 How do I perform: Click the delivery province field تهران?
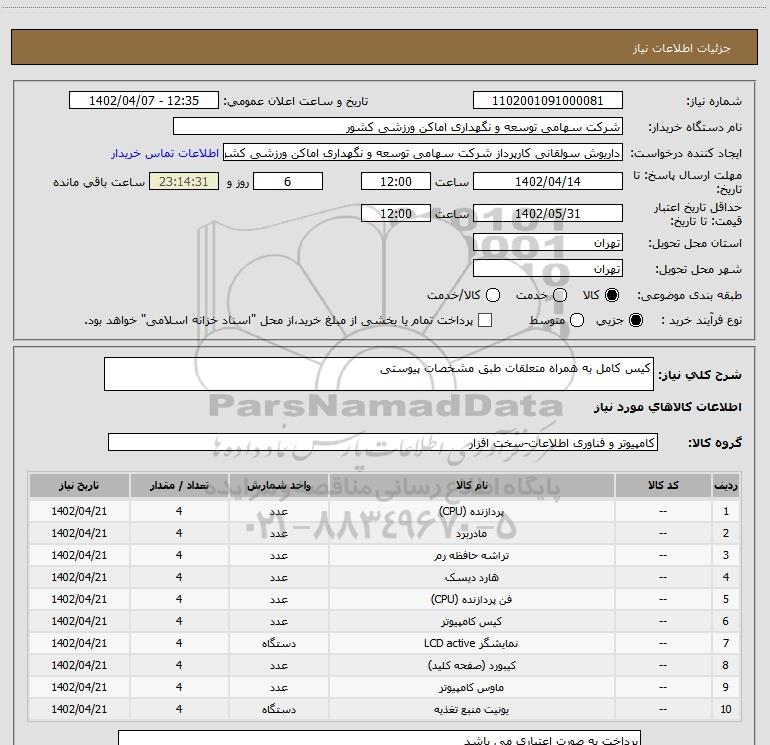[548, 243]
